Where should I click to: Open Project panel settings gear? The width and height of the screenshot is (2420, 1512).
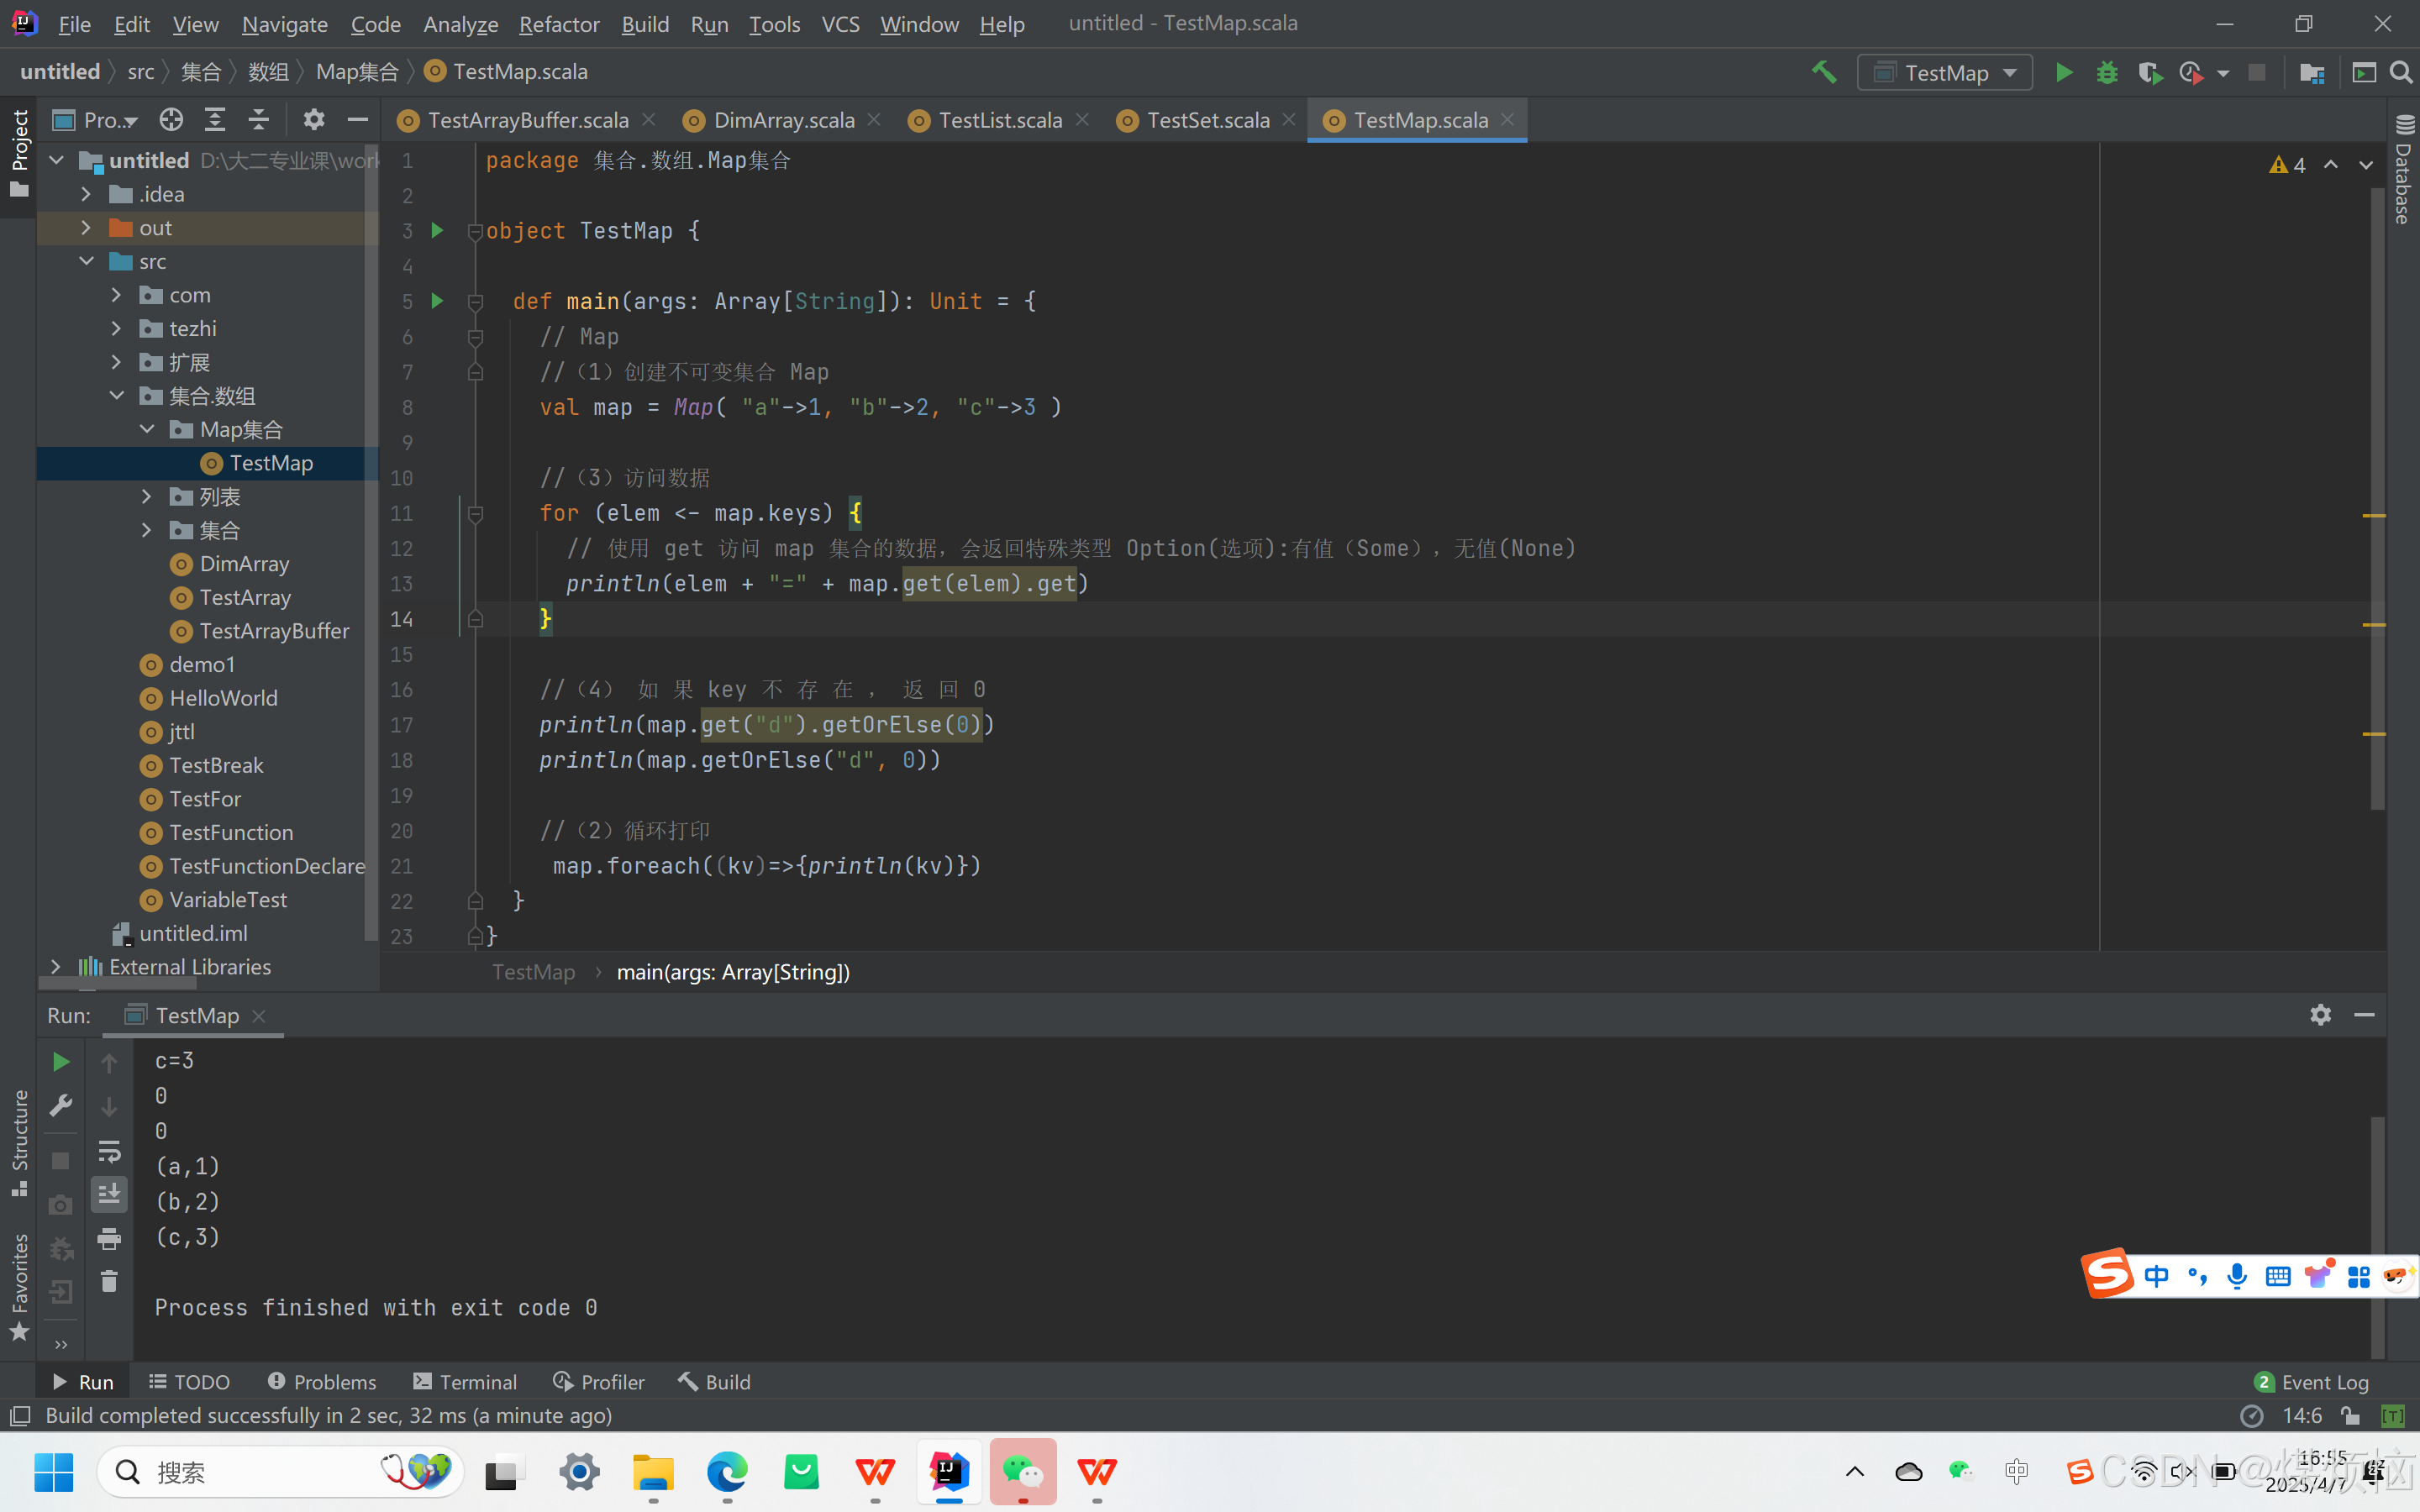tap(314, 120)
